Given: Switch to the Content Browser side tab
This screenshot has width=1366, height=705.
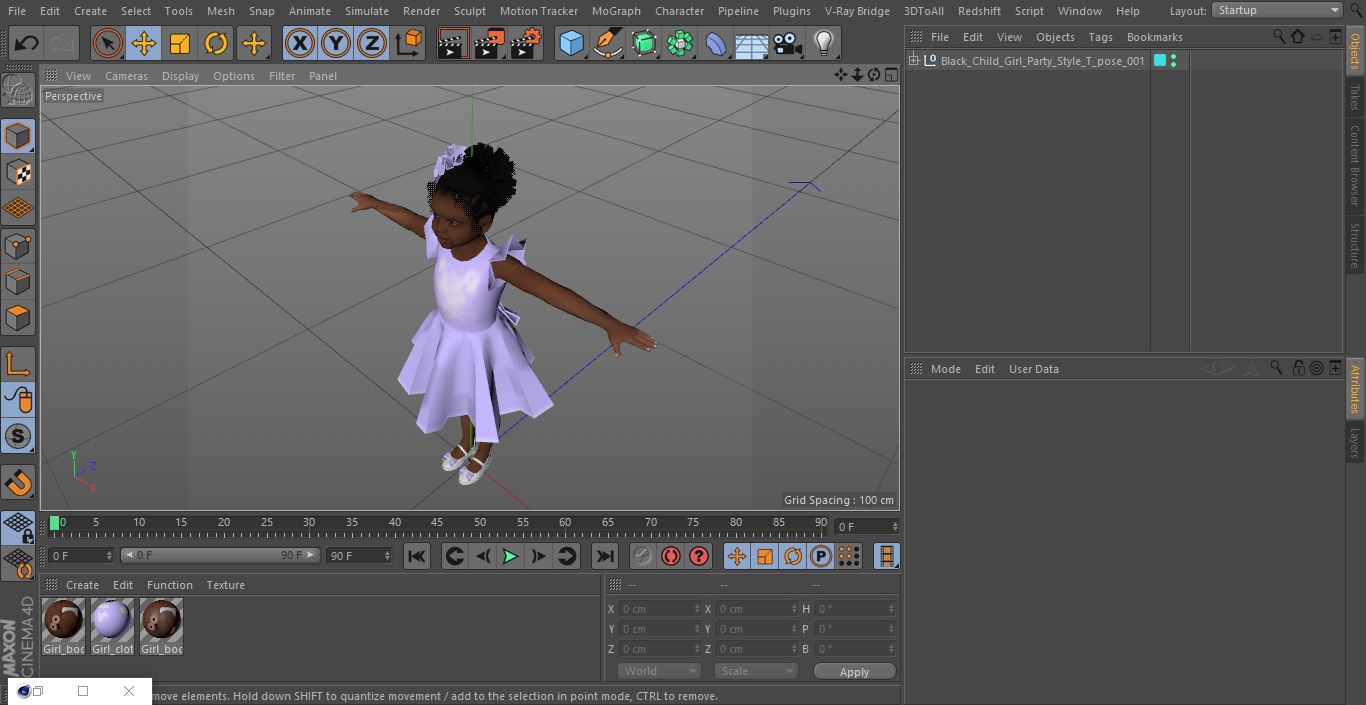Looking at the screenshot, I should click(x=1355, y=165).
